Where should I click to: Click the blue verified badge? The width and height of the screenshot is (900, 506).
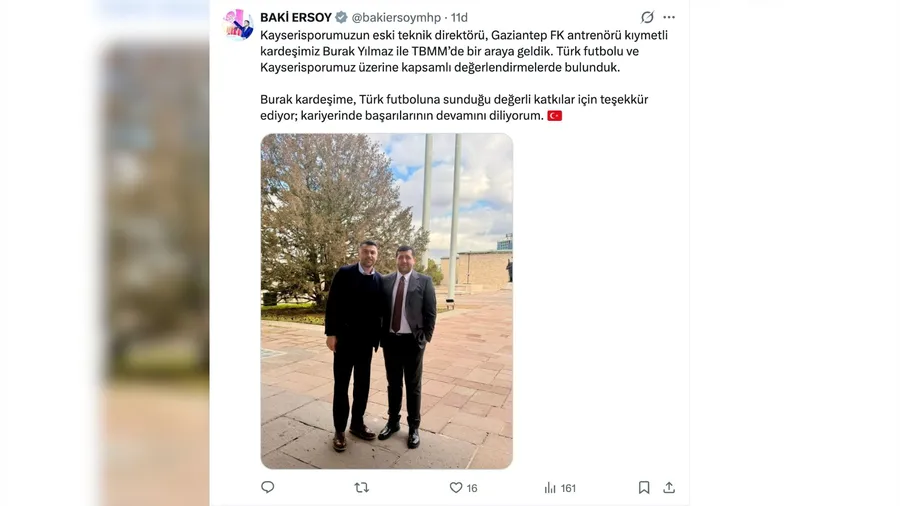[342, 17]
